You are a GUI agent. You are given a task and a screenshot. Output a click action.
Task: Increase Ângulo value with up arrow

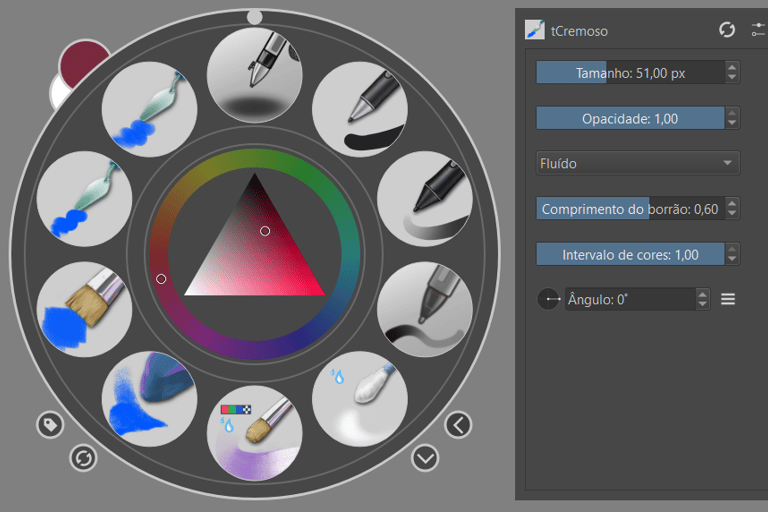(702, 294)
